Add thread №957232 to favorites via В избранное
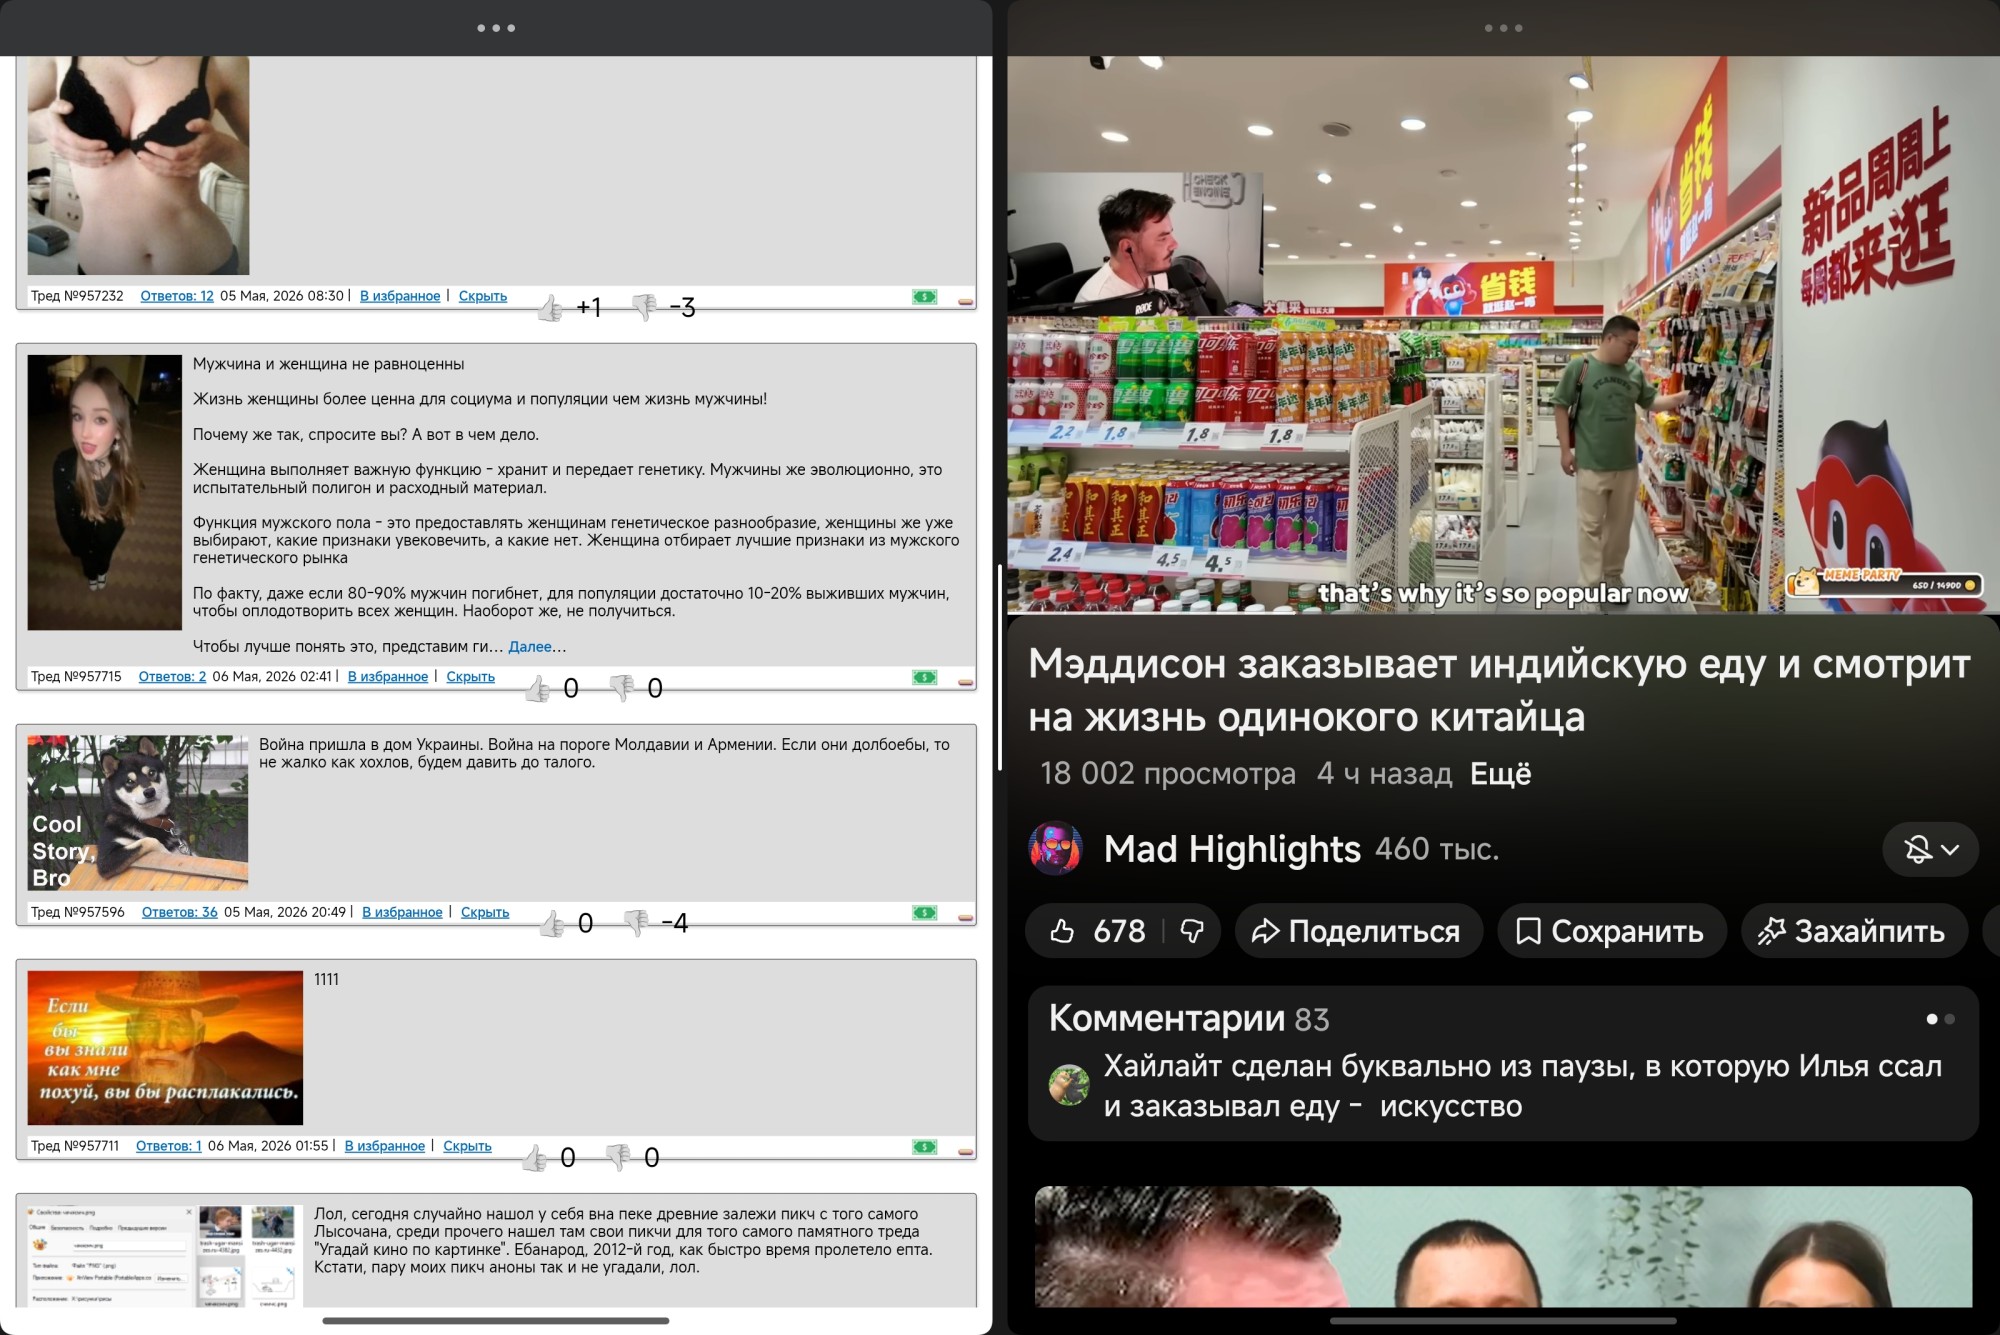Image resolution: width=2000 pixels, height=1335 pixels. pyautogui.click(x=400, y=296)
